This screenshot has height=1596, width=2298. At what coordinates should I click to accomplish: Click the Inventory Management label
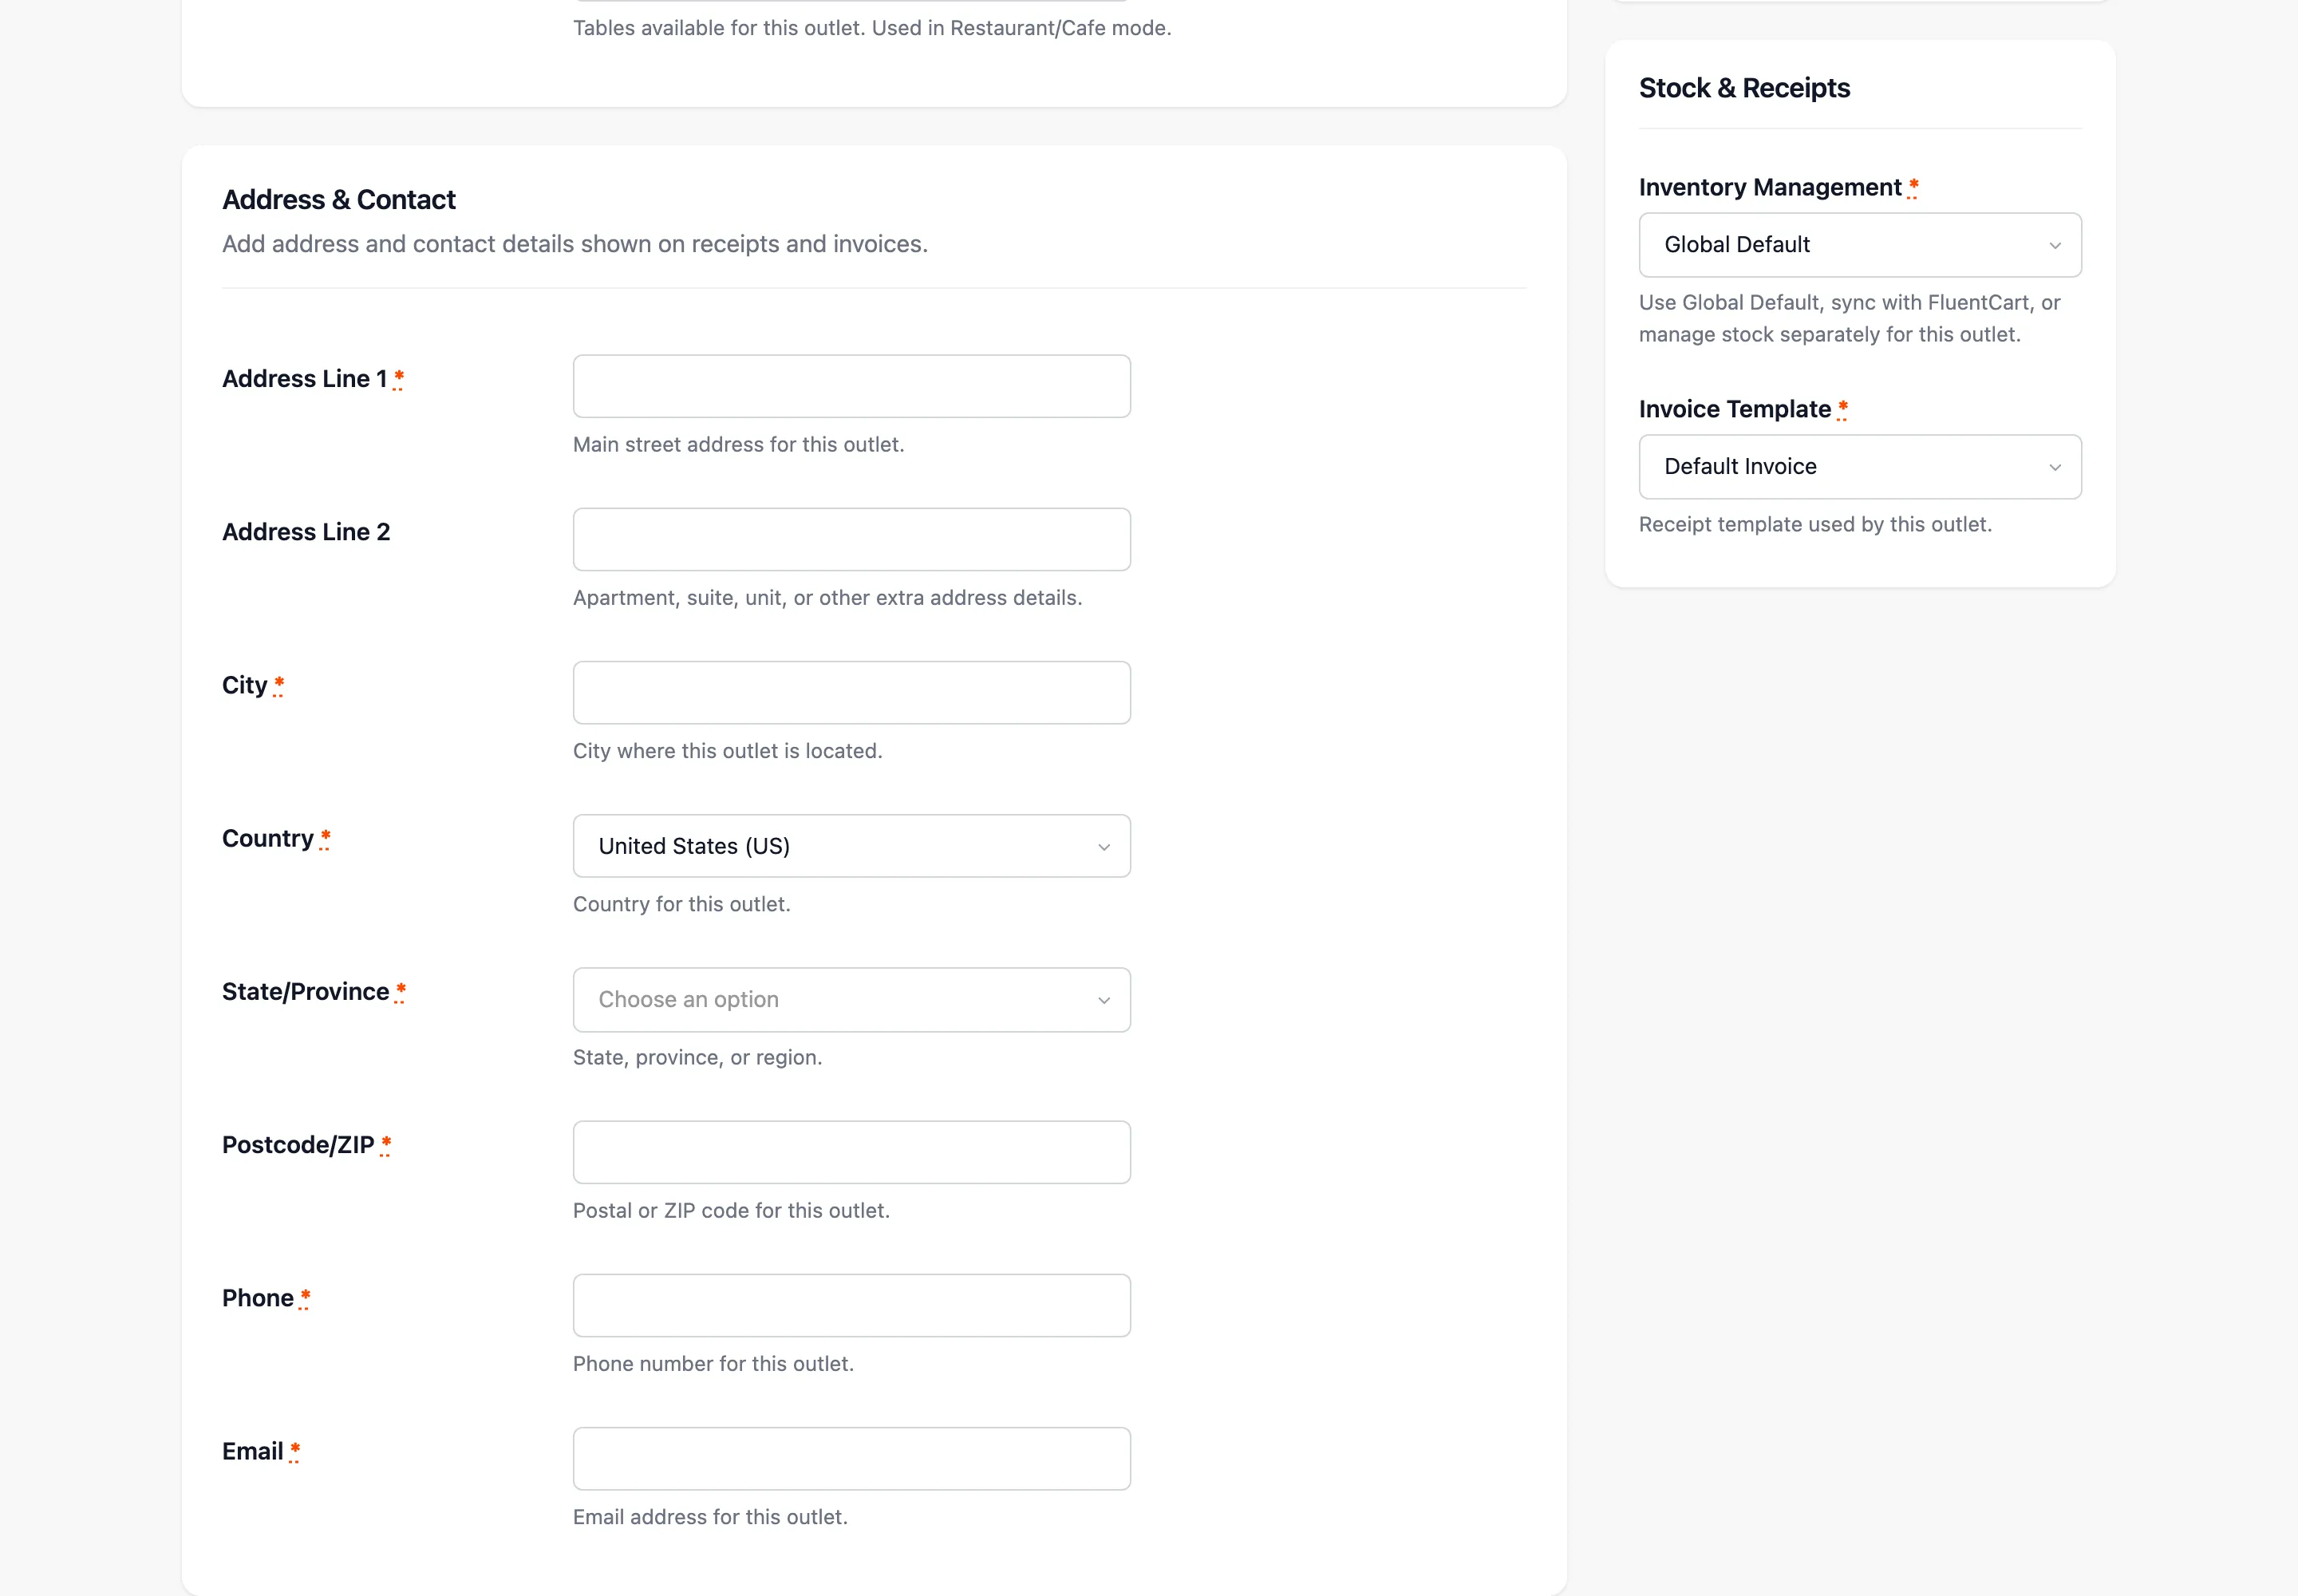1770,188
